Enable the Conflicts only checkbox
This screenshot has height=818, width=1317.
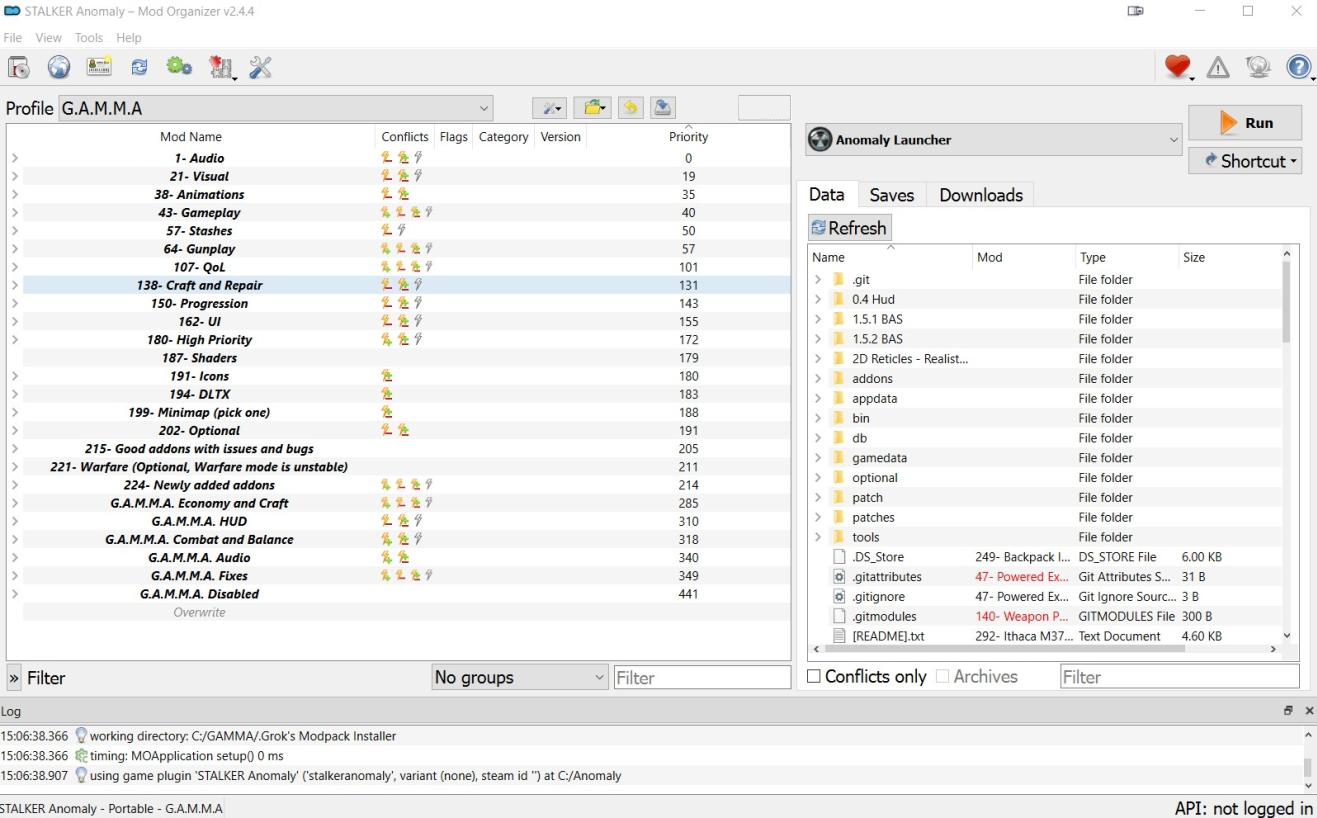click(814, 677)
